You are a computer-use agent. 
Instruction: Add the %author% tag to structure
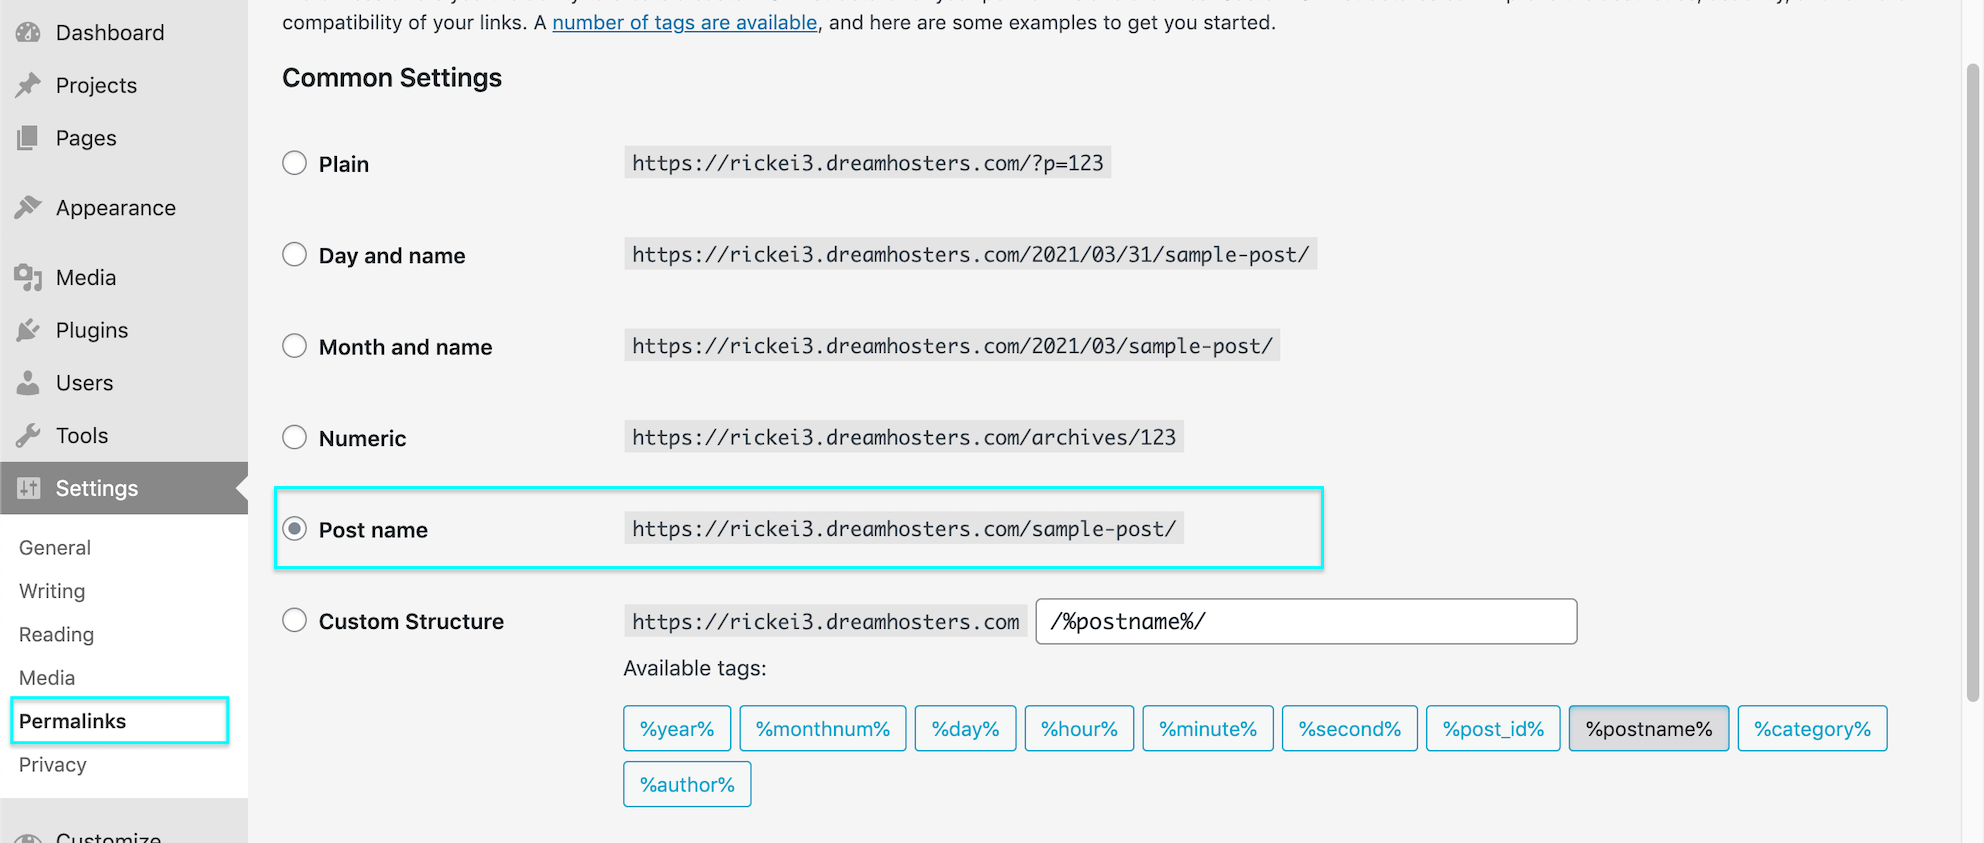pos(687,785)
